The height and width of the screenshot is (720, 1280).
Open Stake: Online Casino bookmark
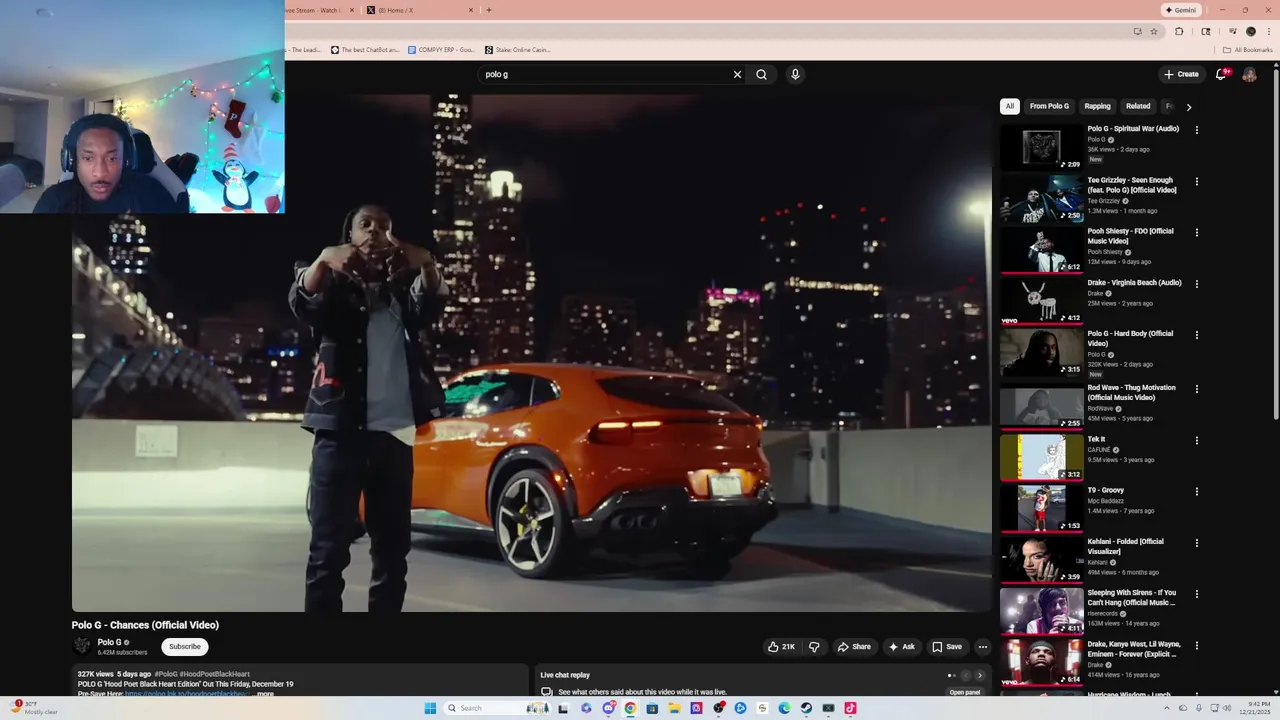(x=518, y=50)
